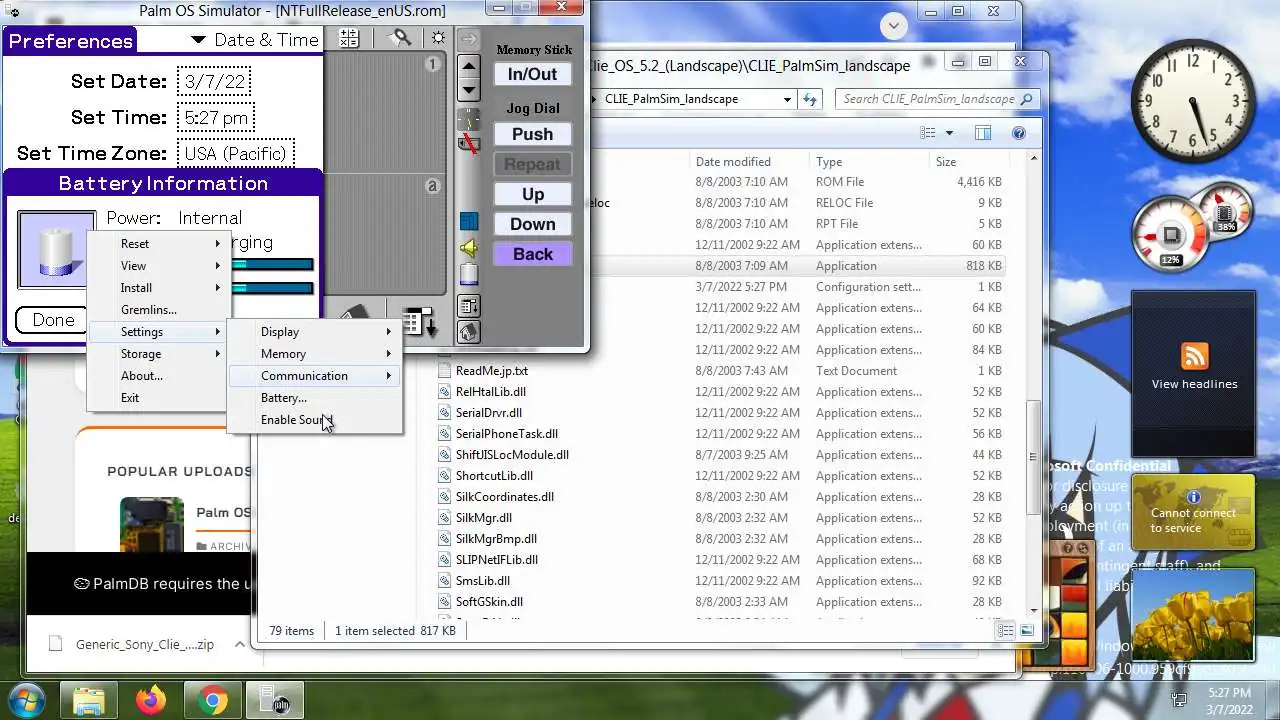Open the view options dropdown arrow in Explorer
The width and height of the screenshot is (1280, 720).
949,133
